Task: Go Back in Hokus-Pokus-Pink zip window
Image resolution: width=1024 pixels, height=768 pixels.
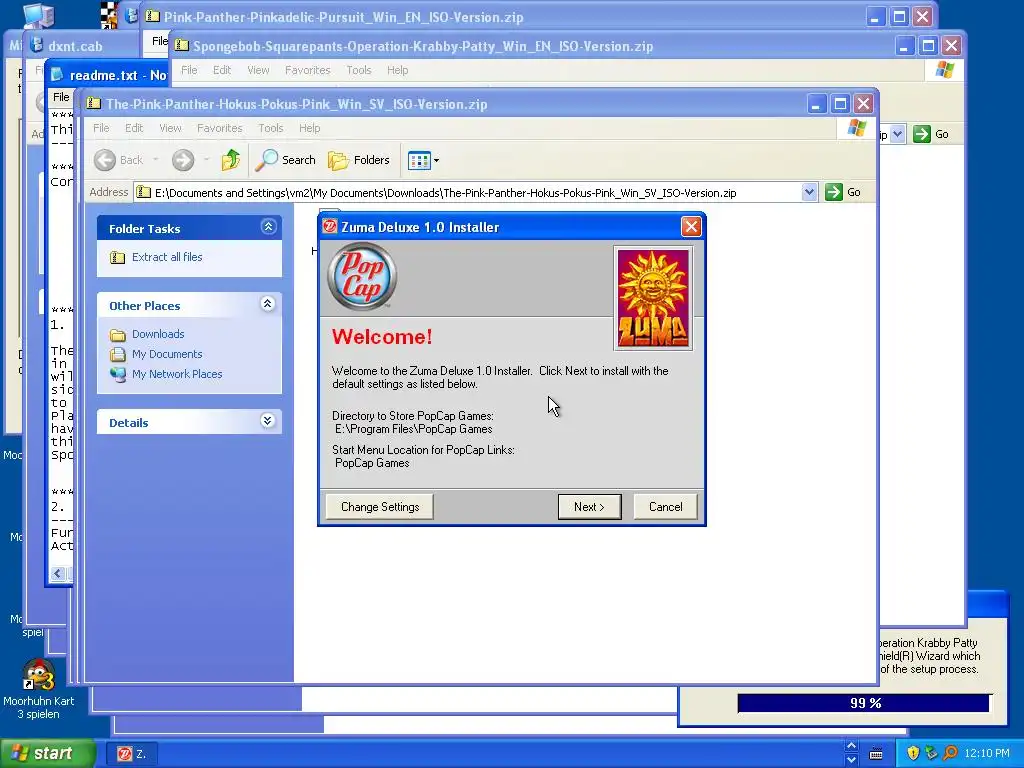Action: 119,160
